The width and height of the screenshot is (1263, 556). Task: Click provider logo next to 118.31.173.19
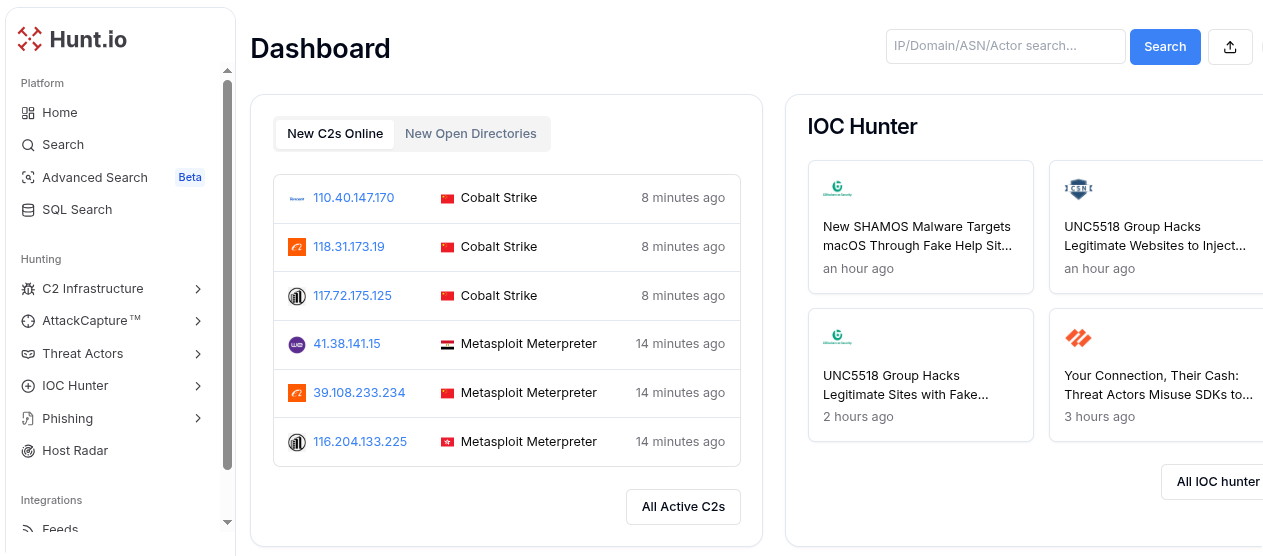click(x=297, y=247)
